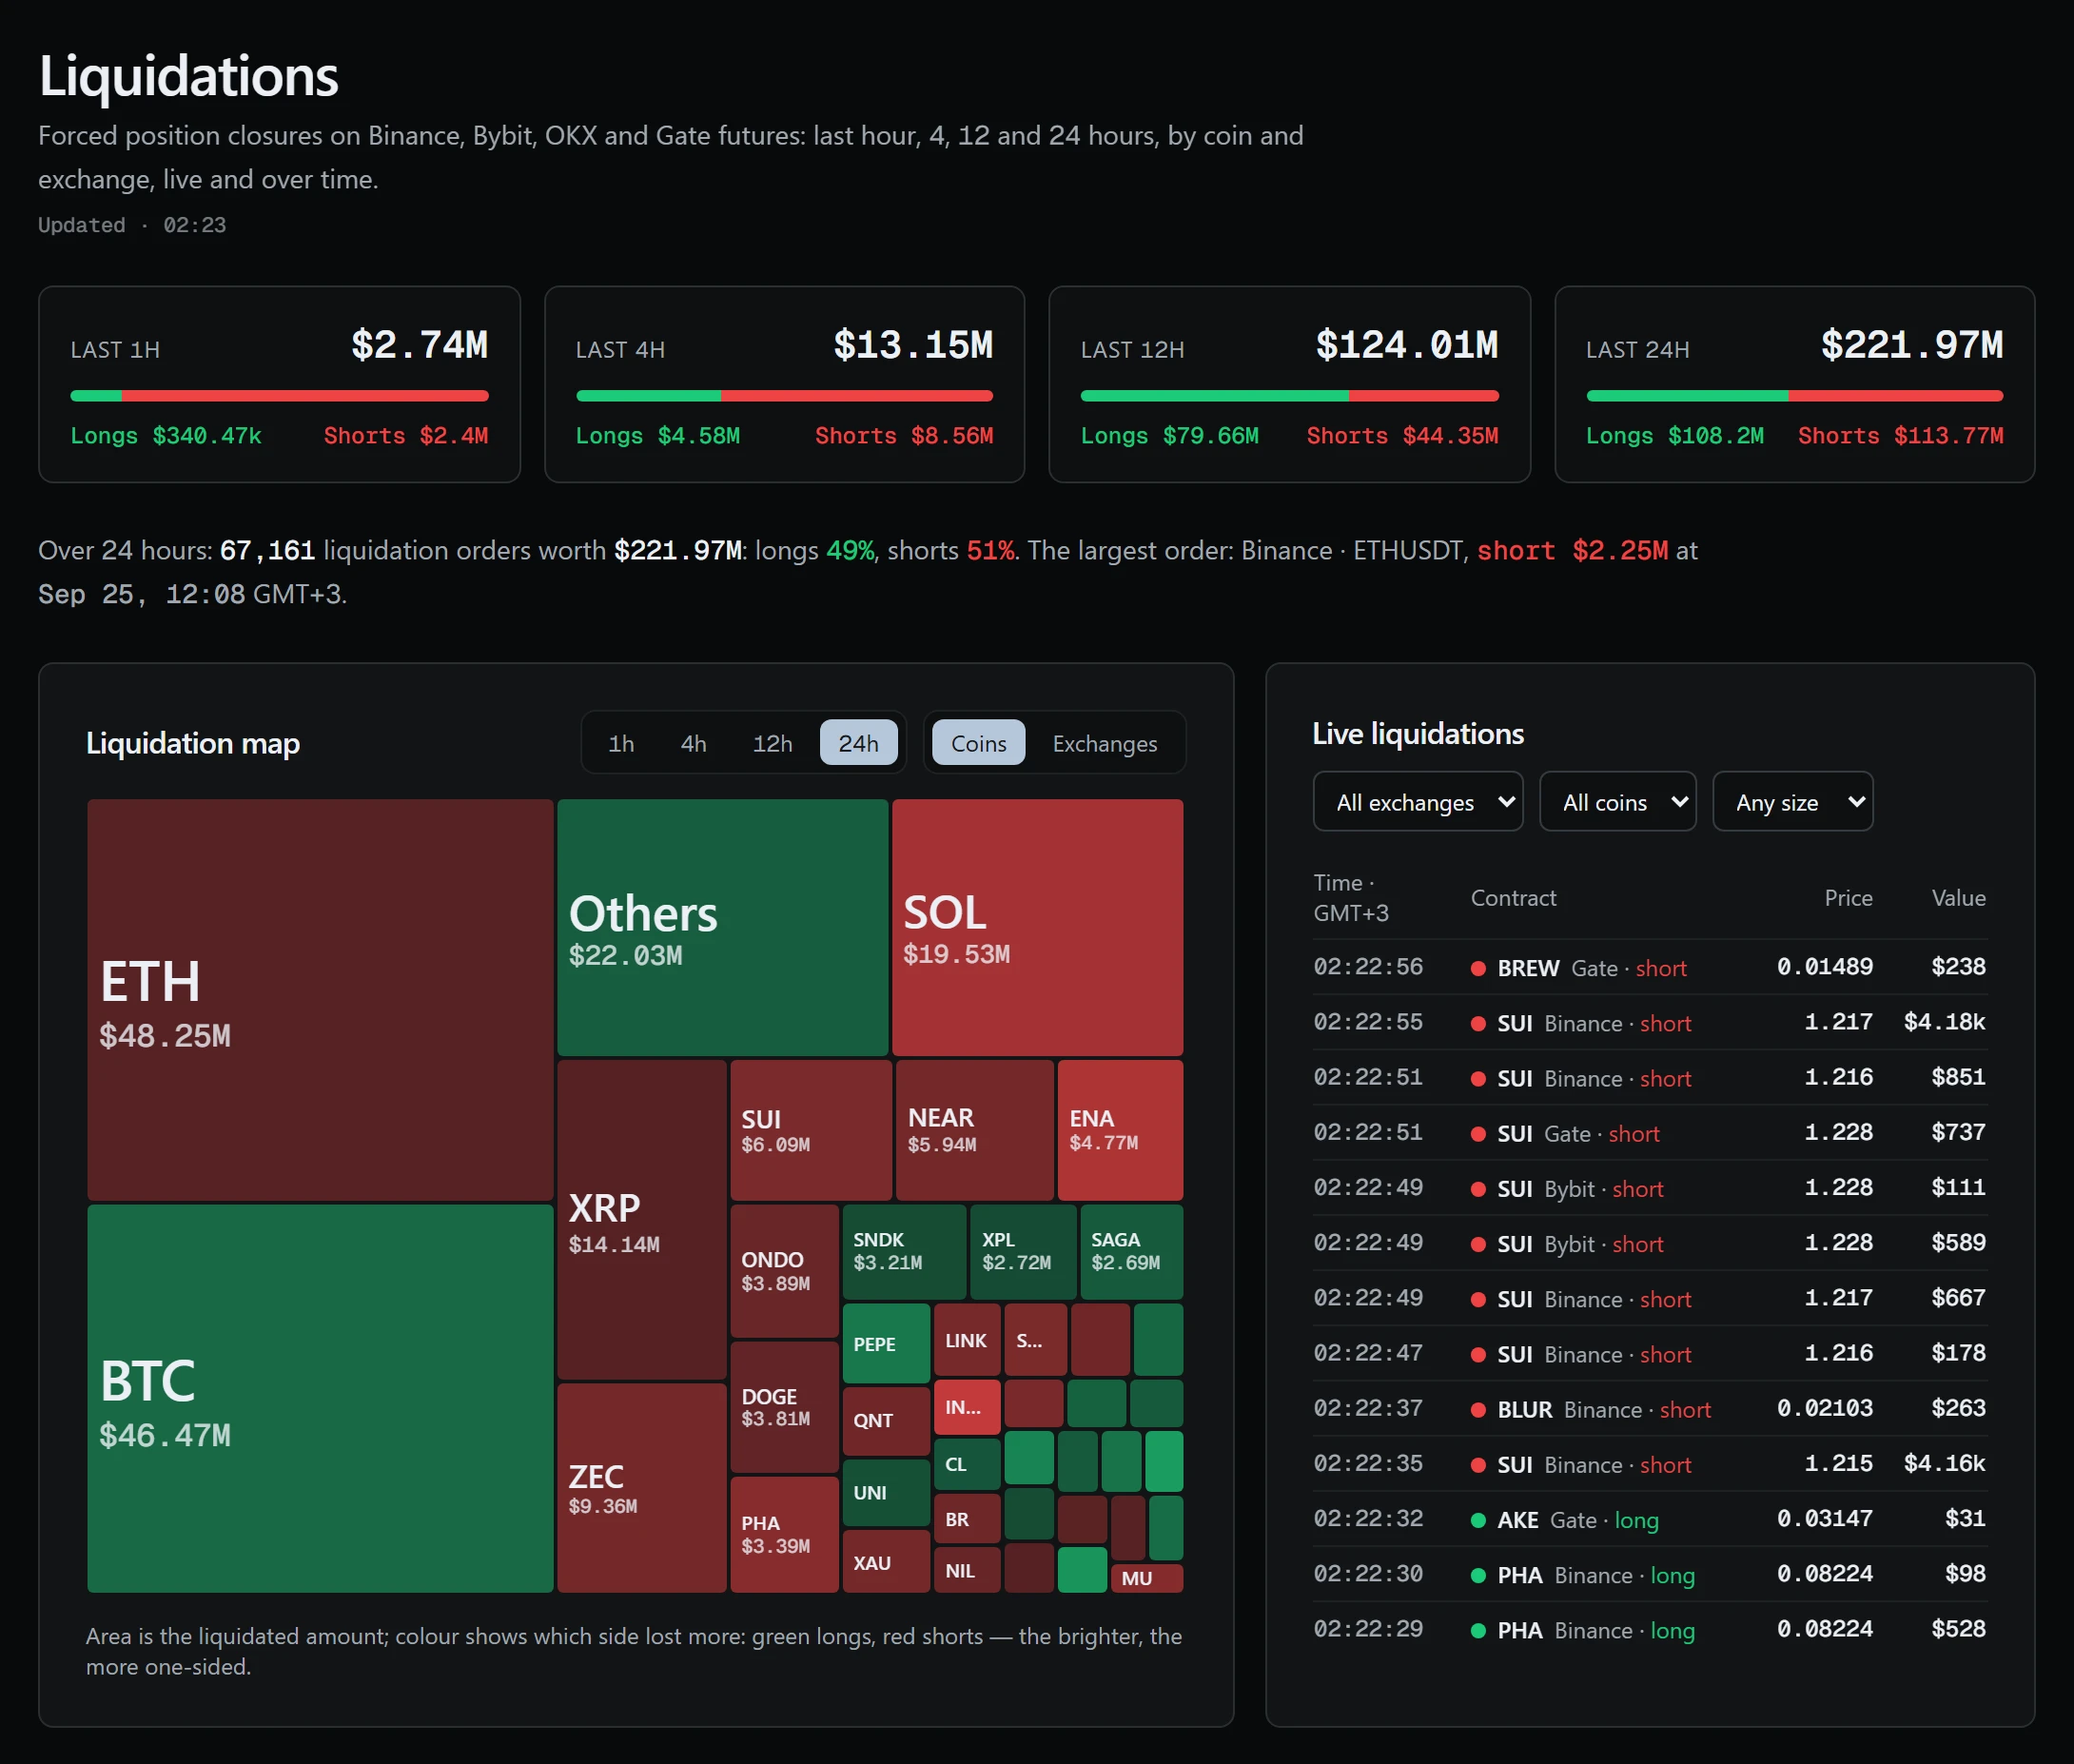Click the BLUR Binance short row
The width and height of the screenshot is (2074, 1764).
1649,1408
